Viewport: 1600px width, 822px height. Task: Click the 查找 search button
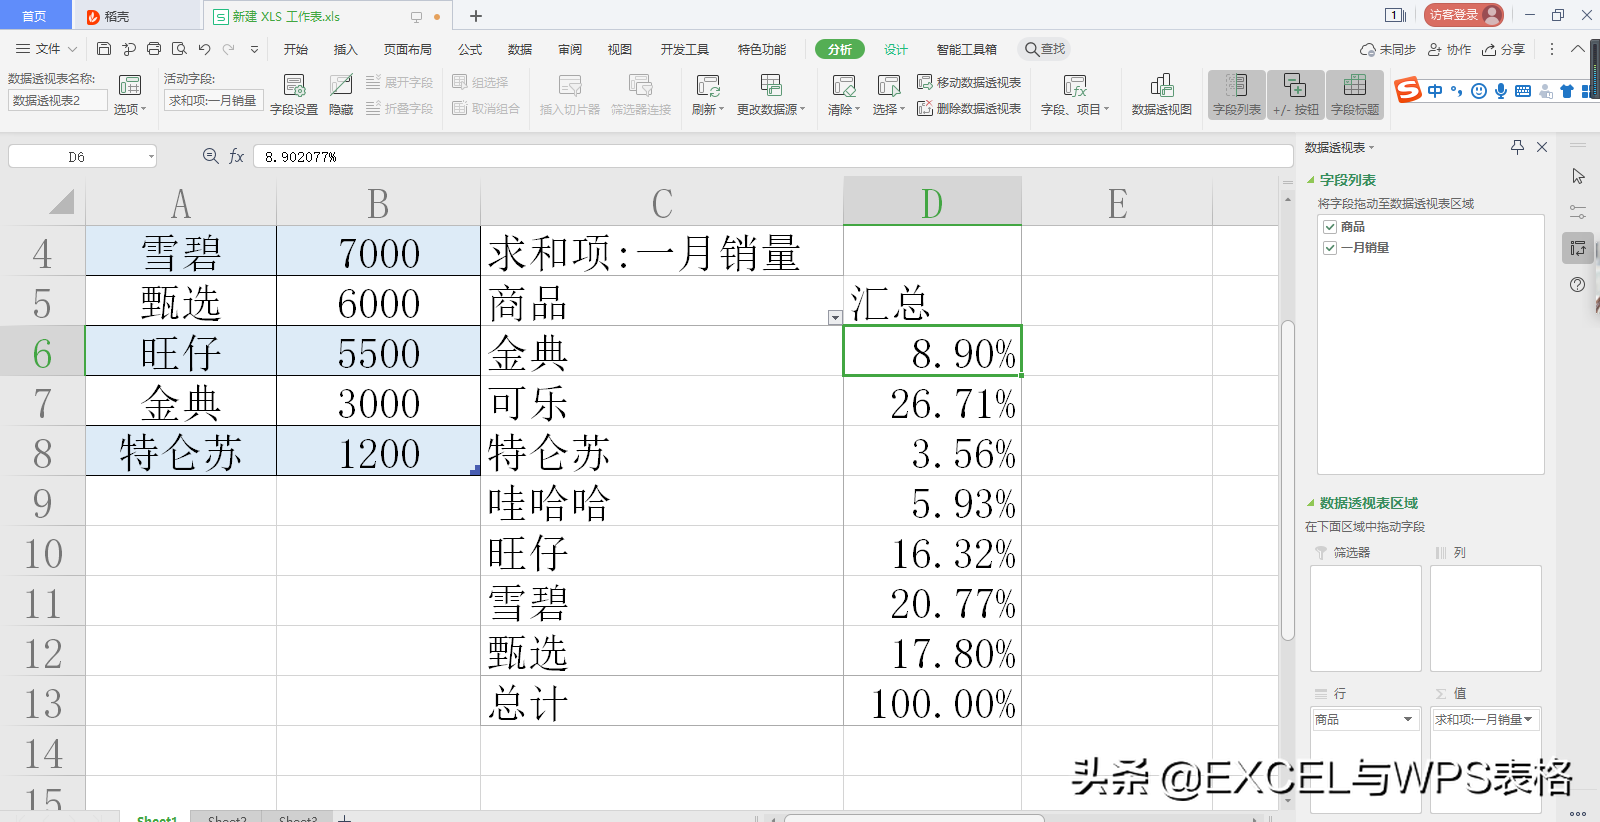pyautogui.click(x=1045, y=49)
